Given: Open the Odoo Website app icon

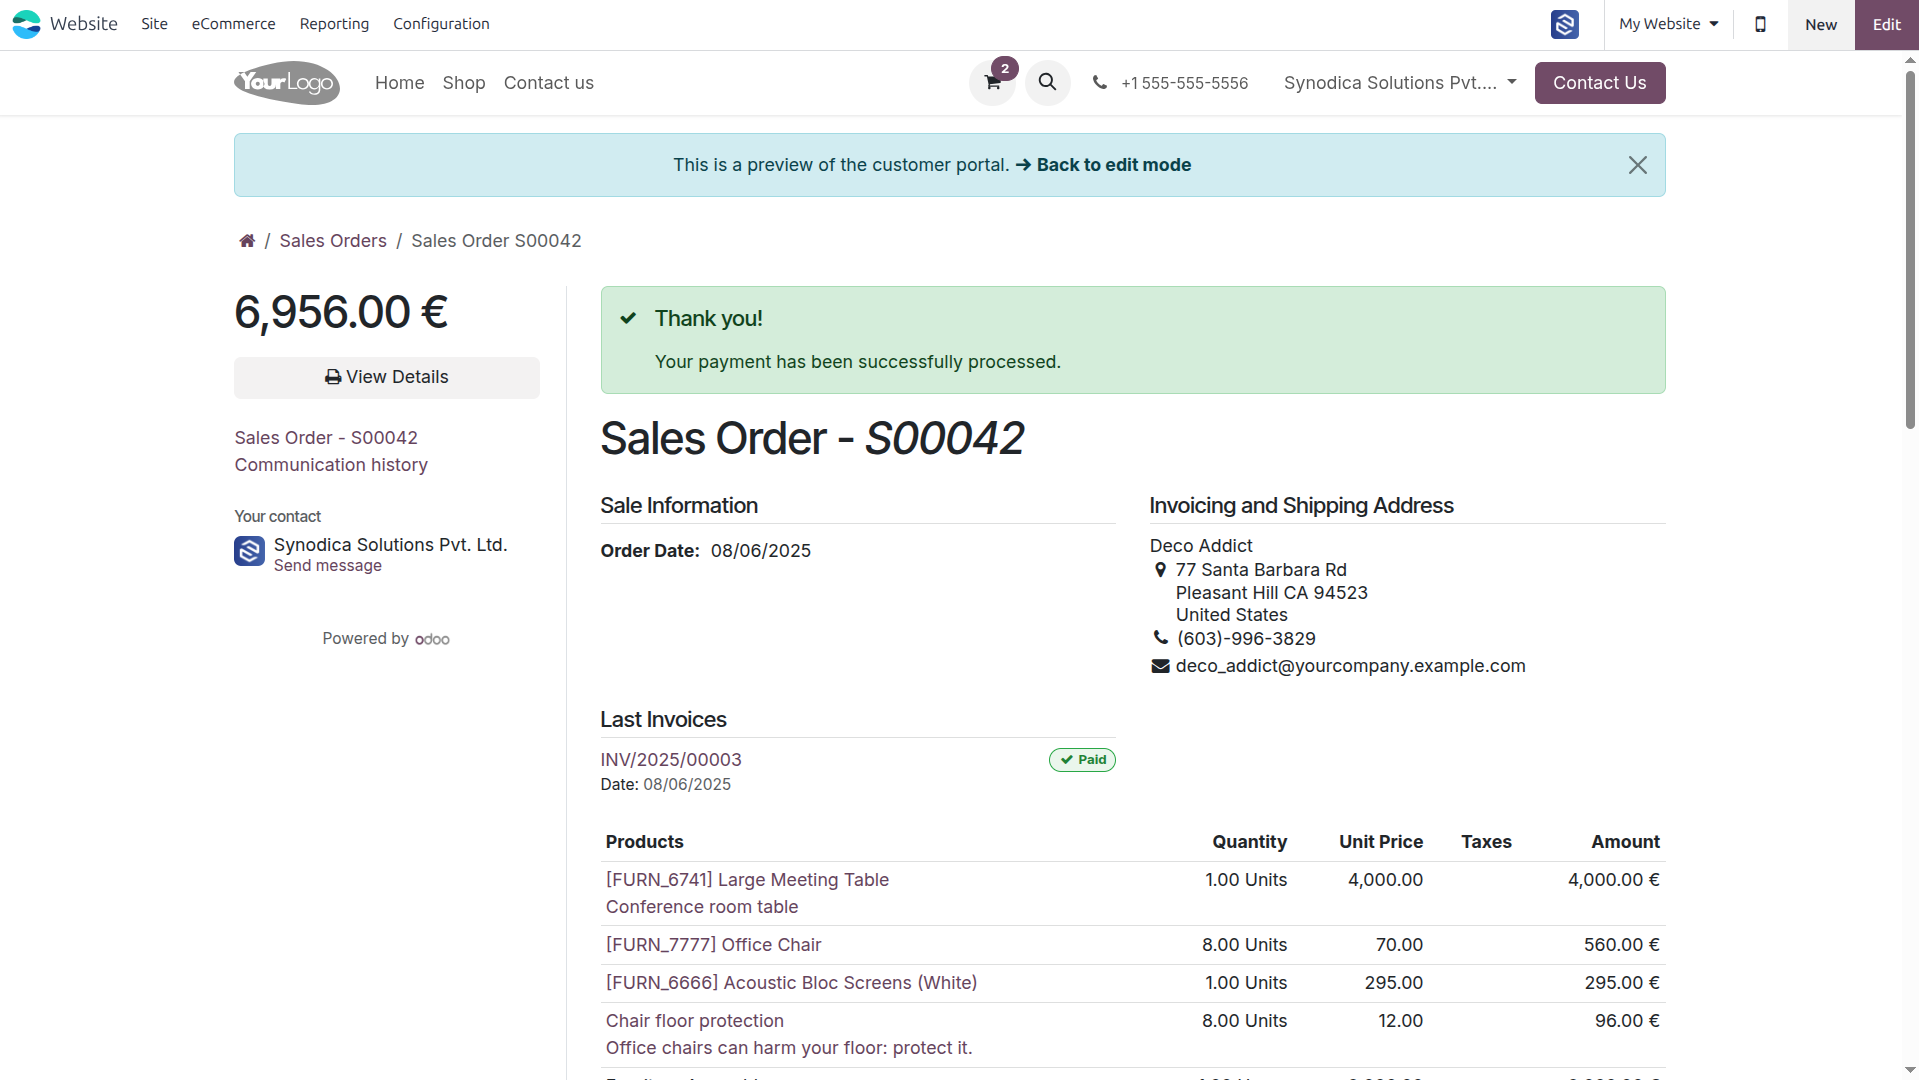Looking at the screenshot, I should [x=27, y=24].
